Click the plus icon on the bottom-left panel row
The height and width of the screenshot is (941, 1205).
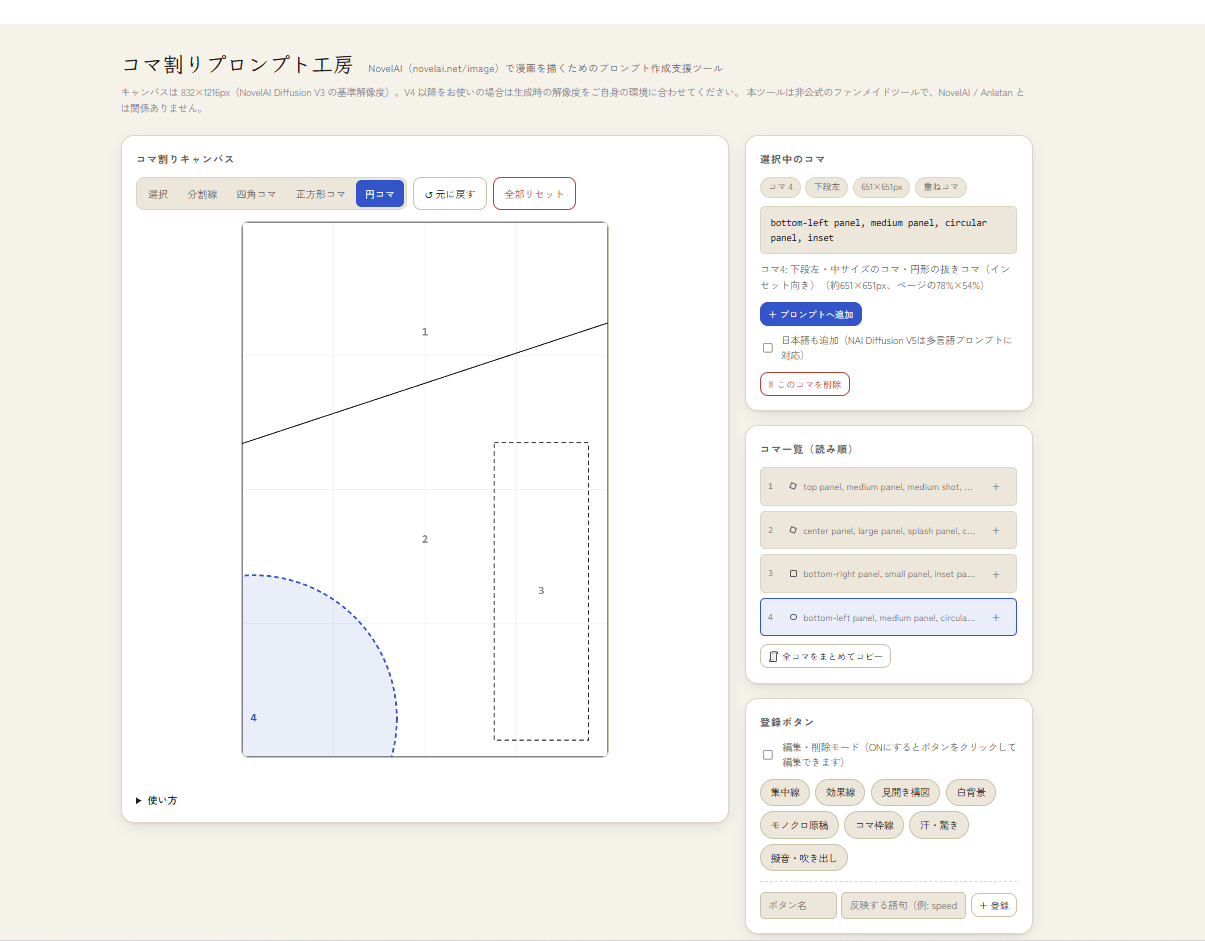996,618
